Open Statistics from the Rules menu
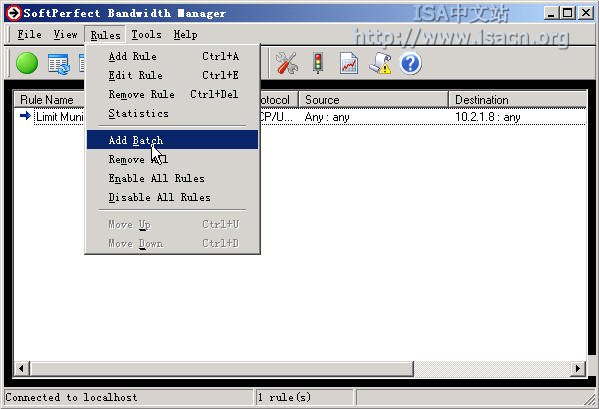Screen dimensions: 599x409 coord(173,113)
